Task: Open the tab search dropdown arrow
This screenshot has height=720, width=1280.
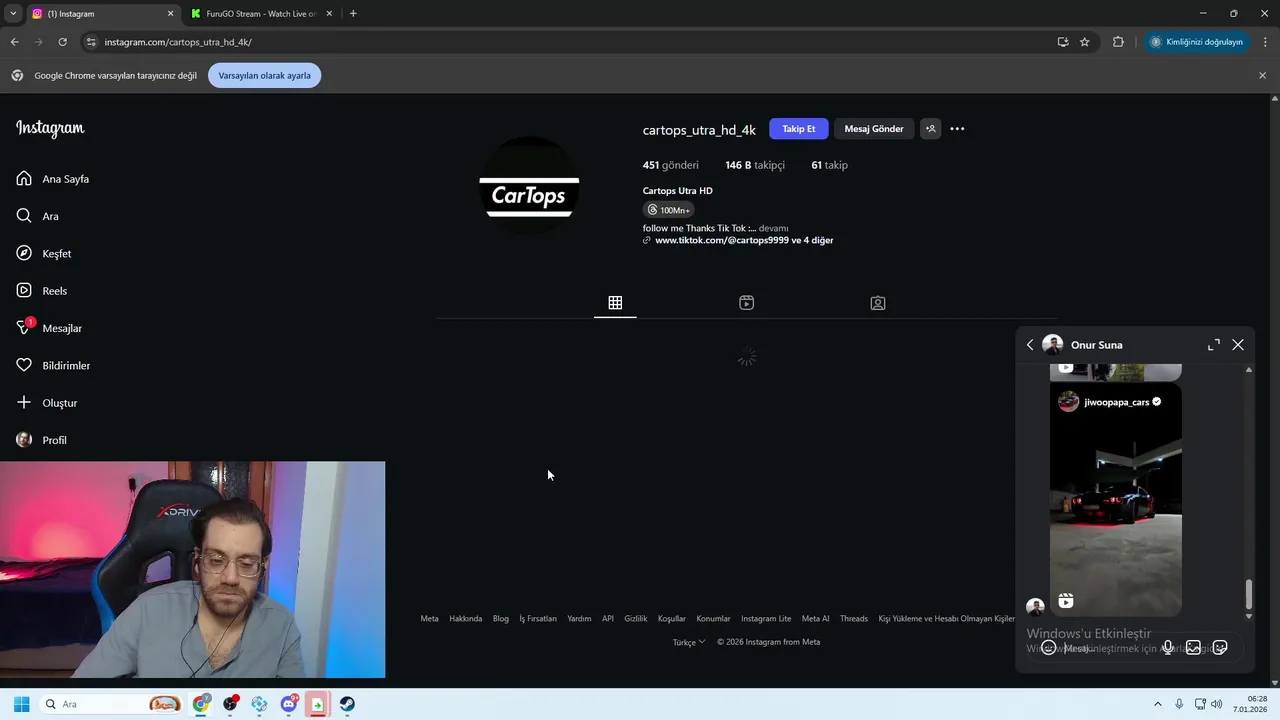Action: (13, 14)
